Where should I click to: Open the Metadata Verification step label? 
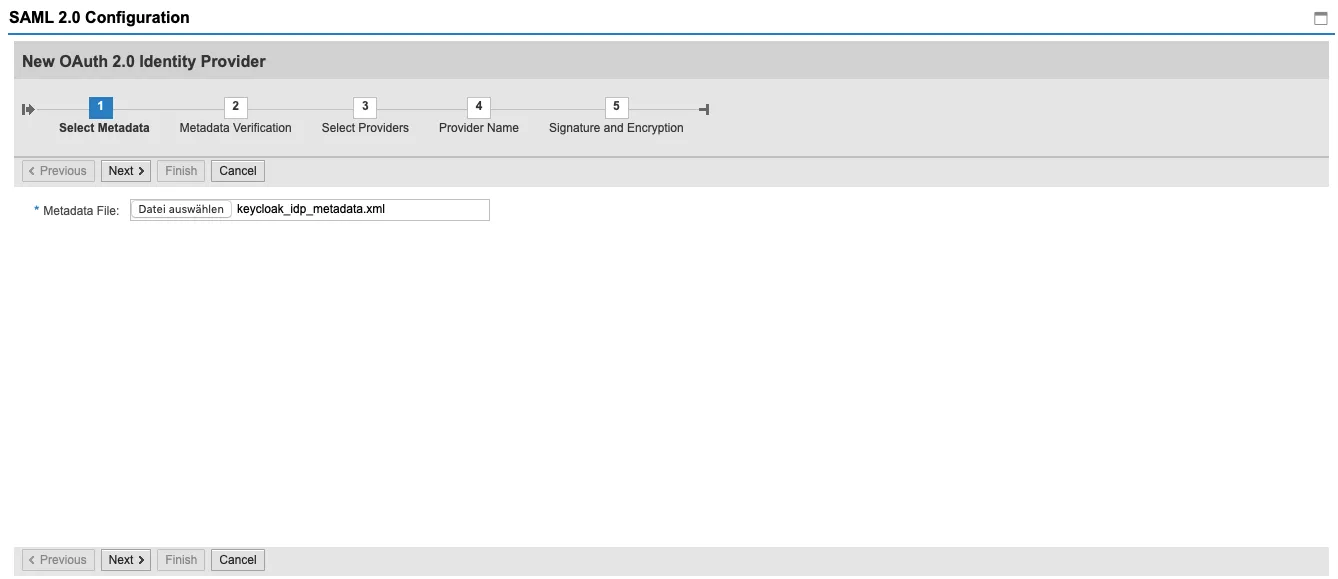click(235, 128)
